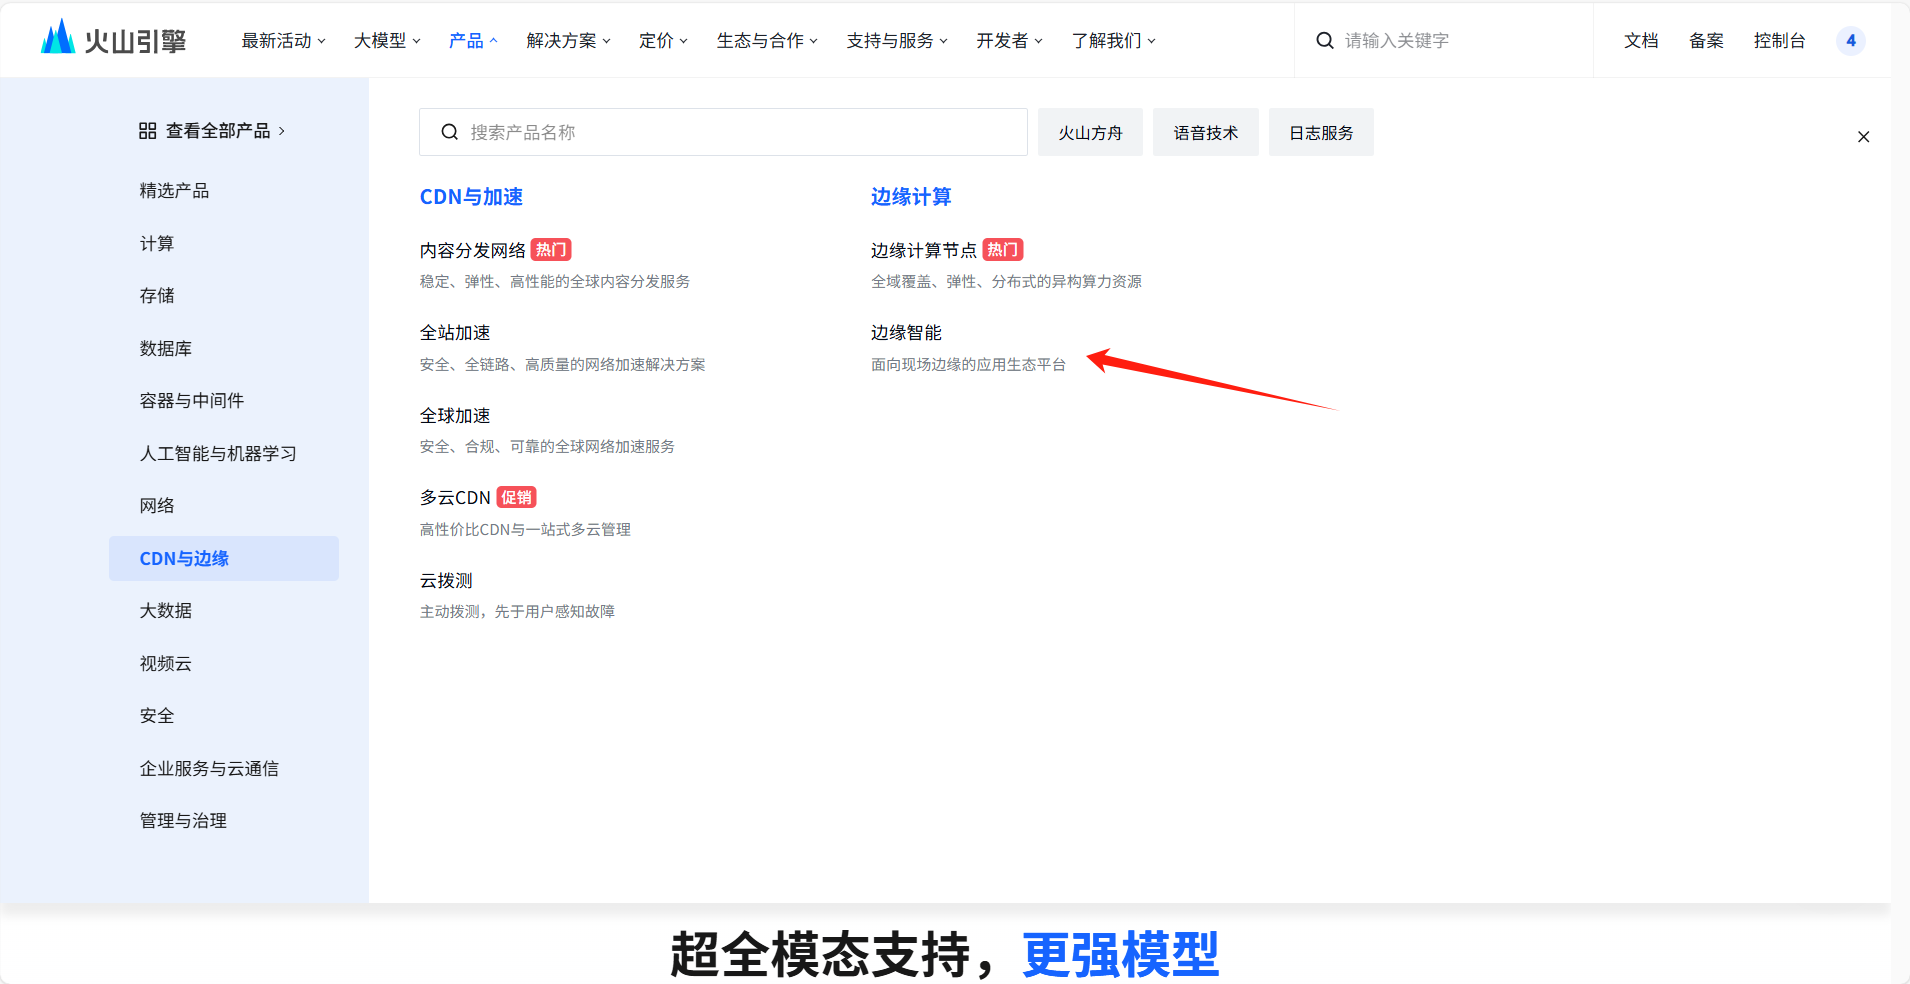
Task: Open 全球加速 product
Action: click(455, 416)
